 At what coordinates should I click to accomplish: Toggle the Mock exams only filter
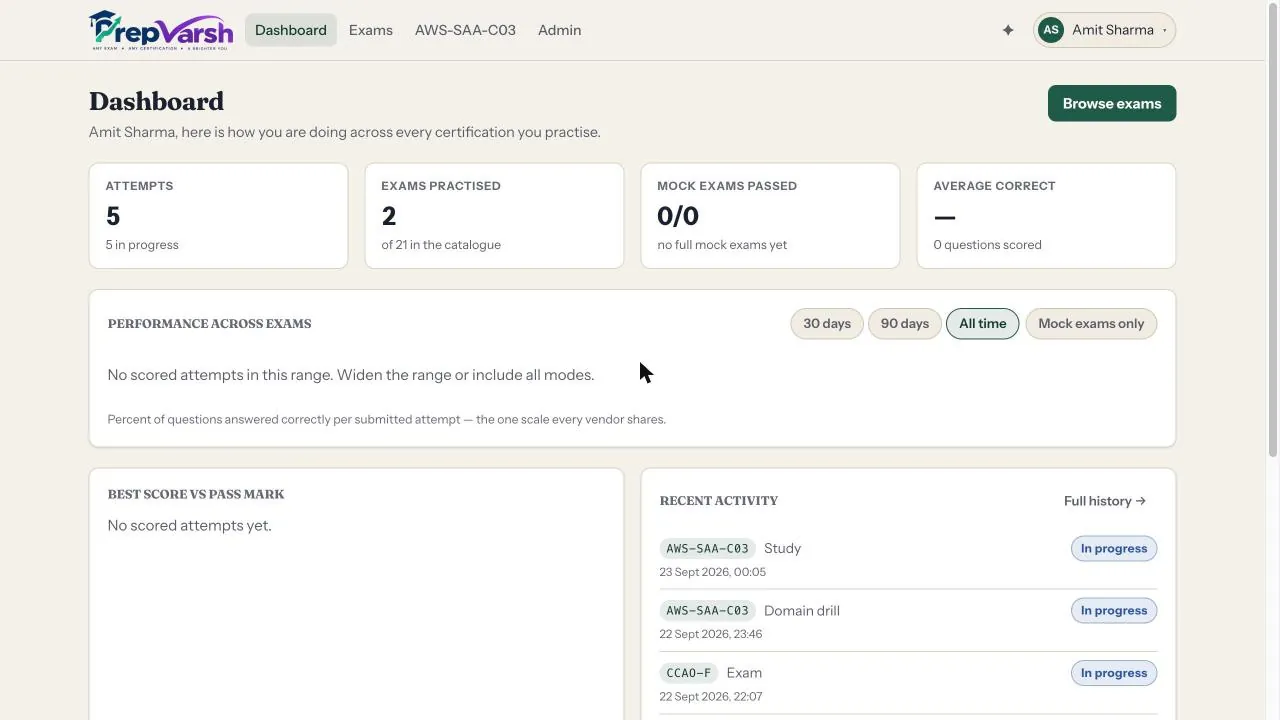(x=1091, y=323)
